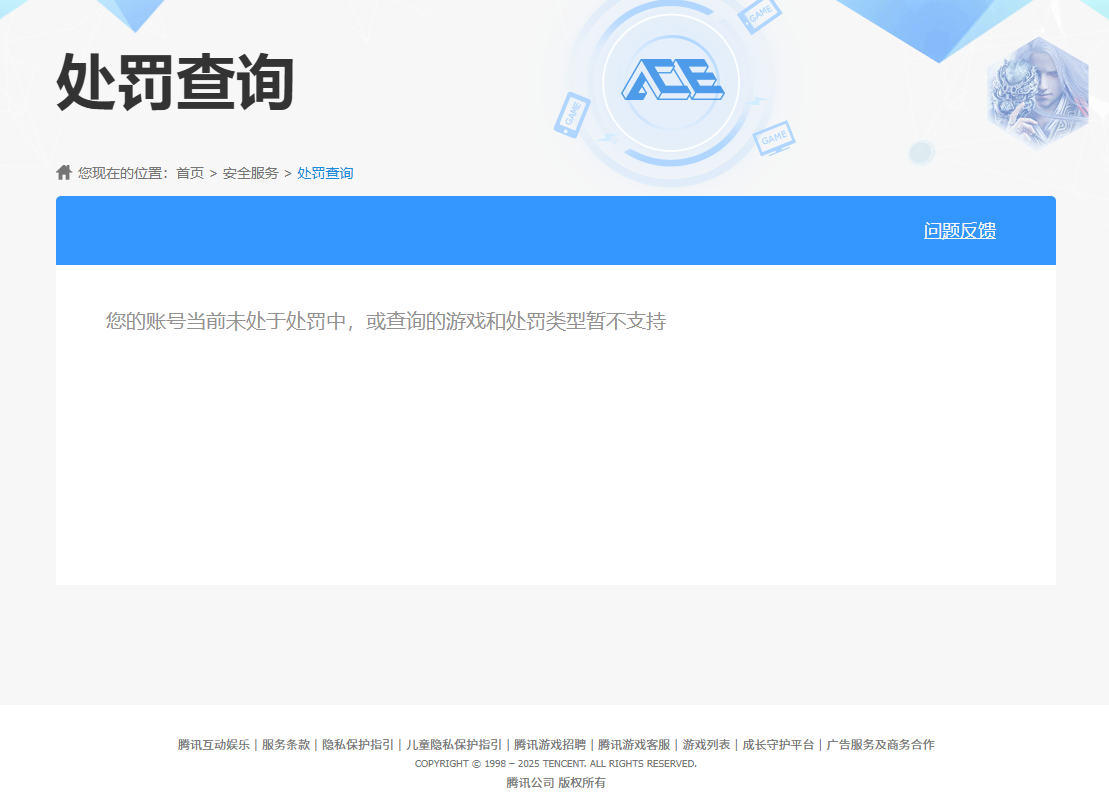This screenshot has height=812, width=1109.
Task: Select 处罚查询 in the breadcrumb trail
Action: (323, 172)
